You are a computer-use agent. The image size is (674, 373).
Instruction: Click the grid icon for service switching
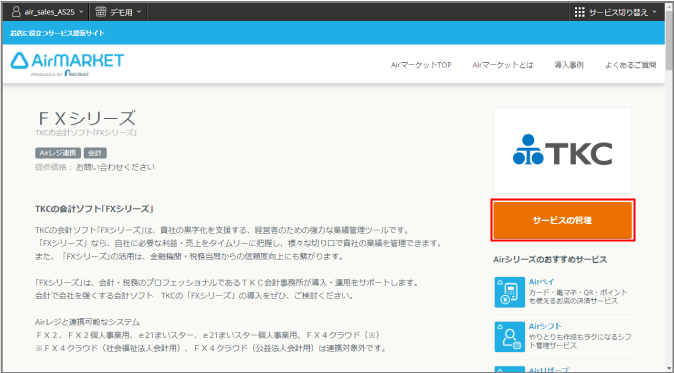click(x=579, y=12)
